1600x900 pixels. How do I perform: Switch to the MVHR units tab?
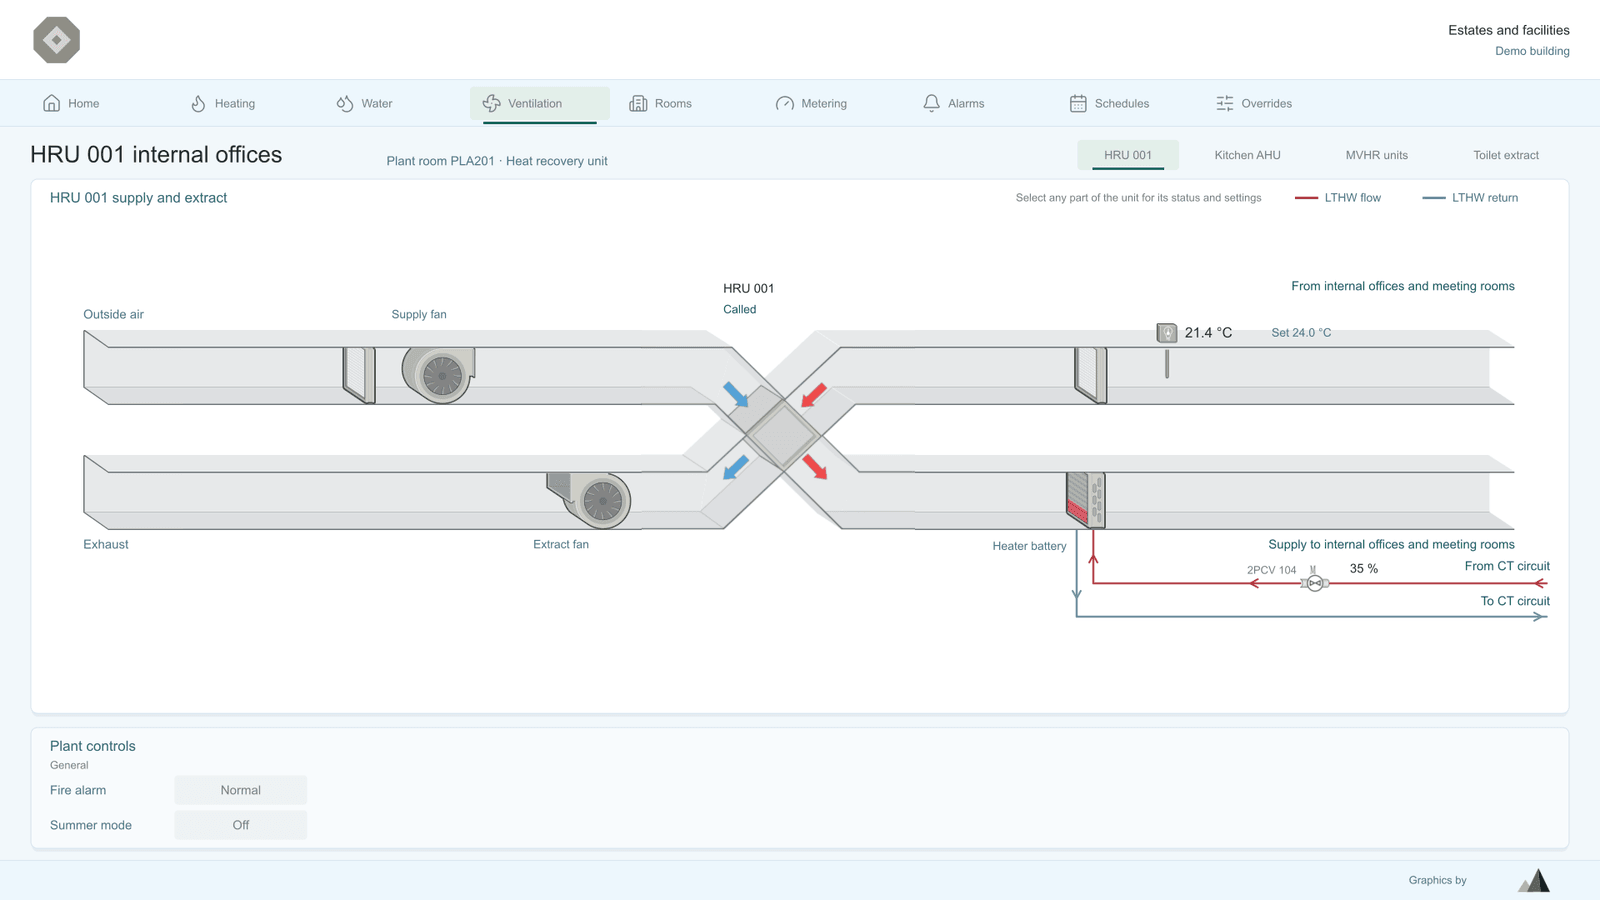(x=1376, y=155)
